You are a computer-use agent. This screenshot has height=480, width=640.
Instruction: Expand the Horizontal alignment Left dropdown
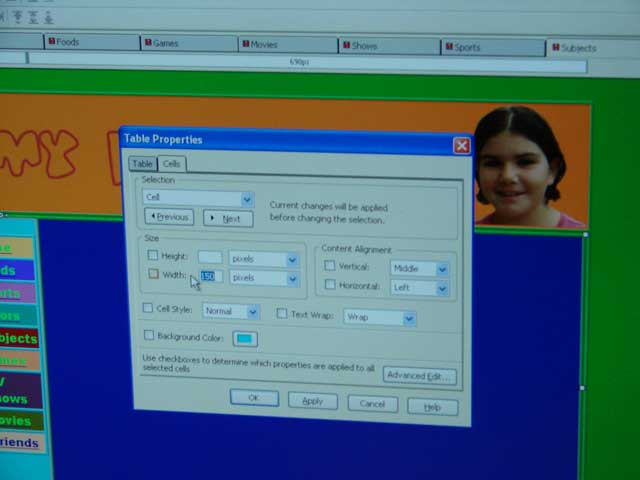pyautogui.click(x=420, y=289)
